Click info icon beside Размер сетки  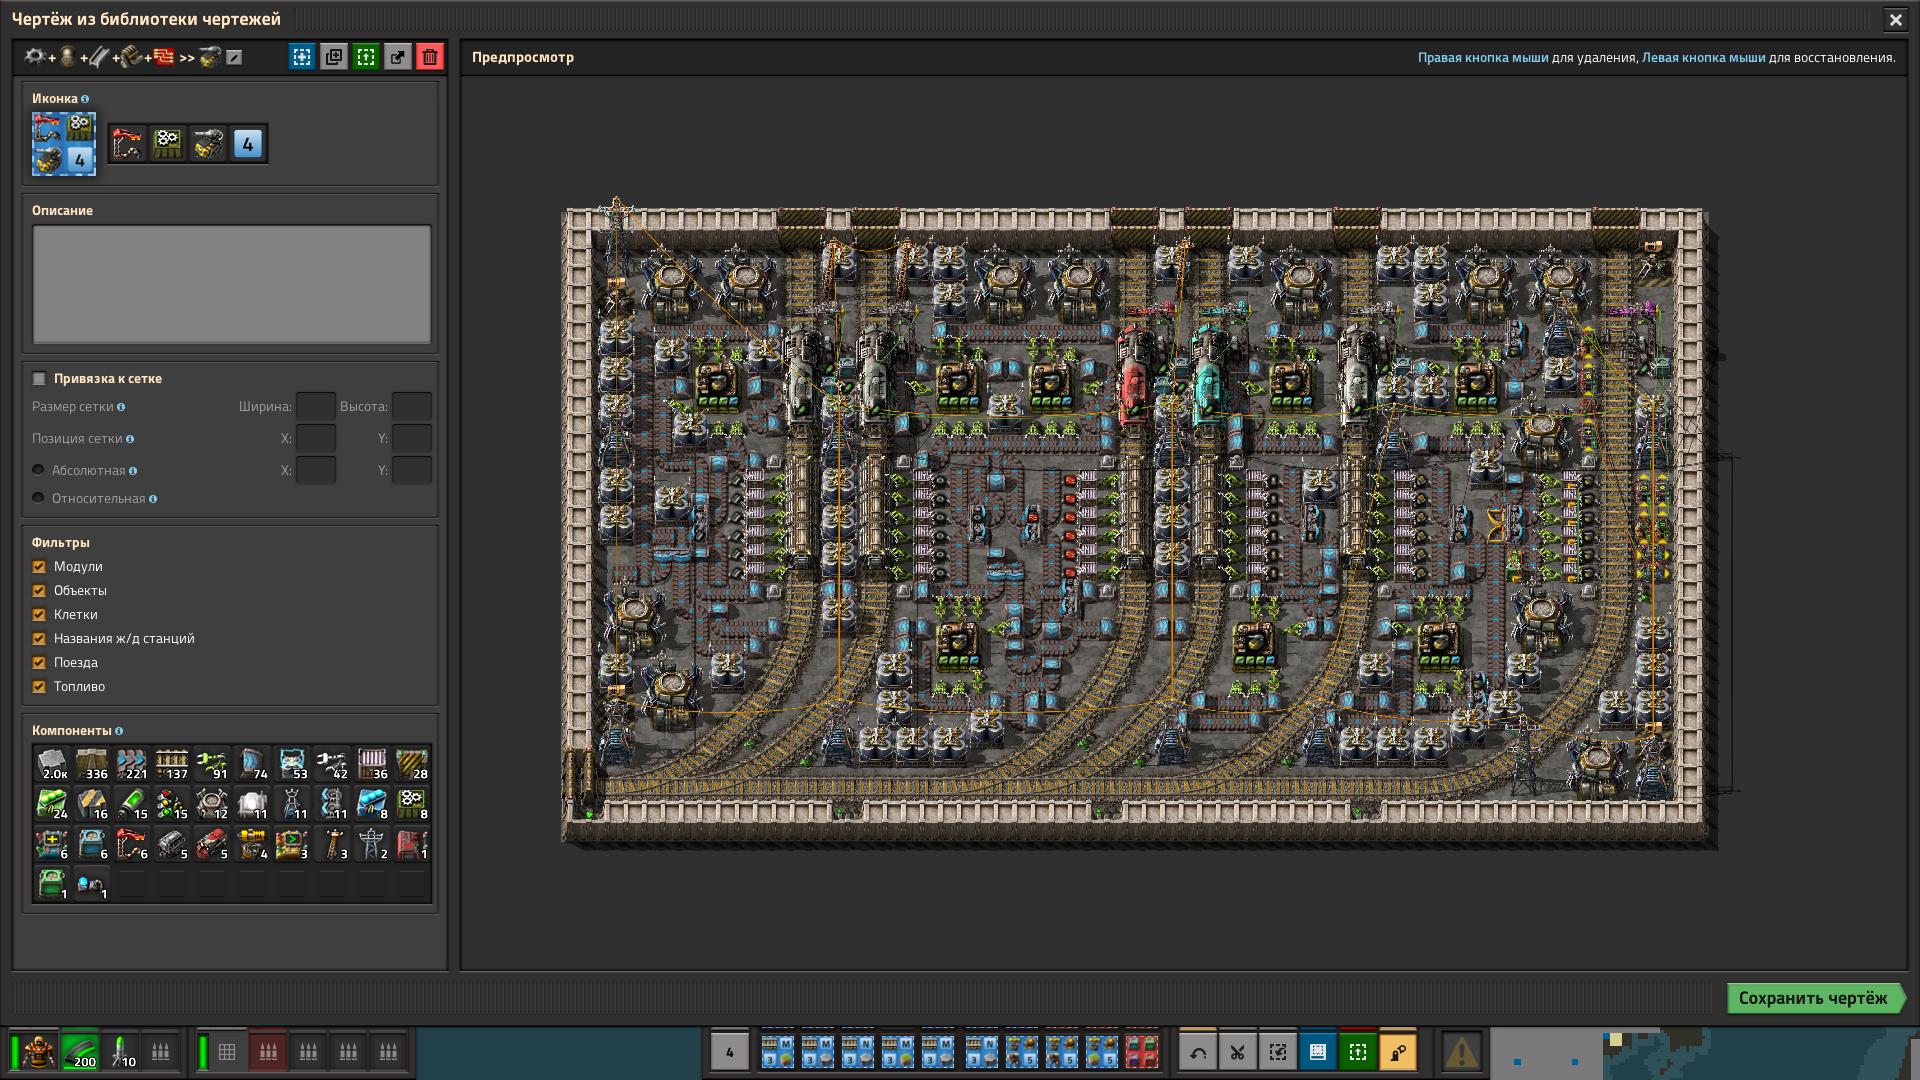tap(121, 407)
